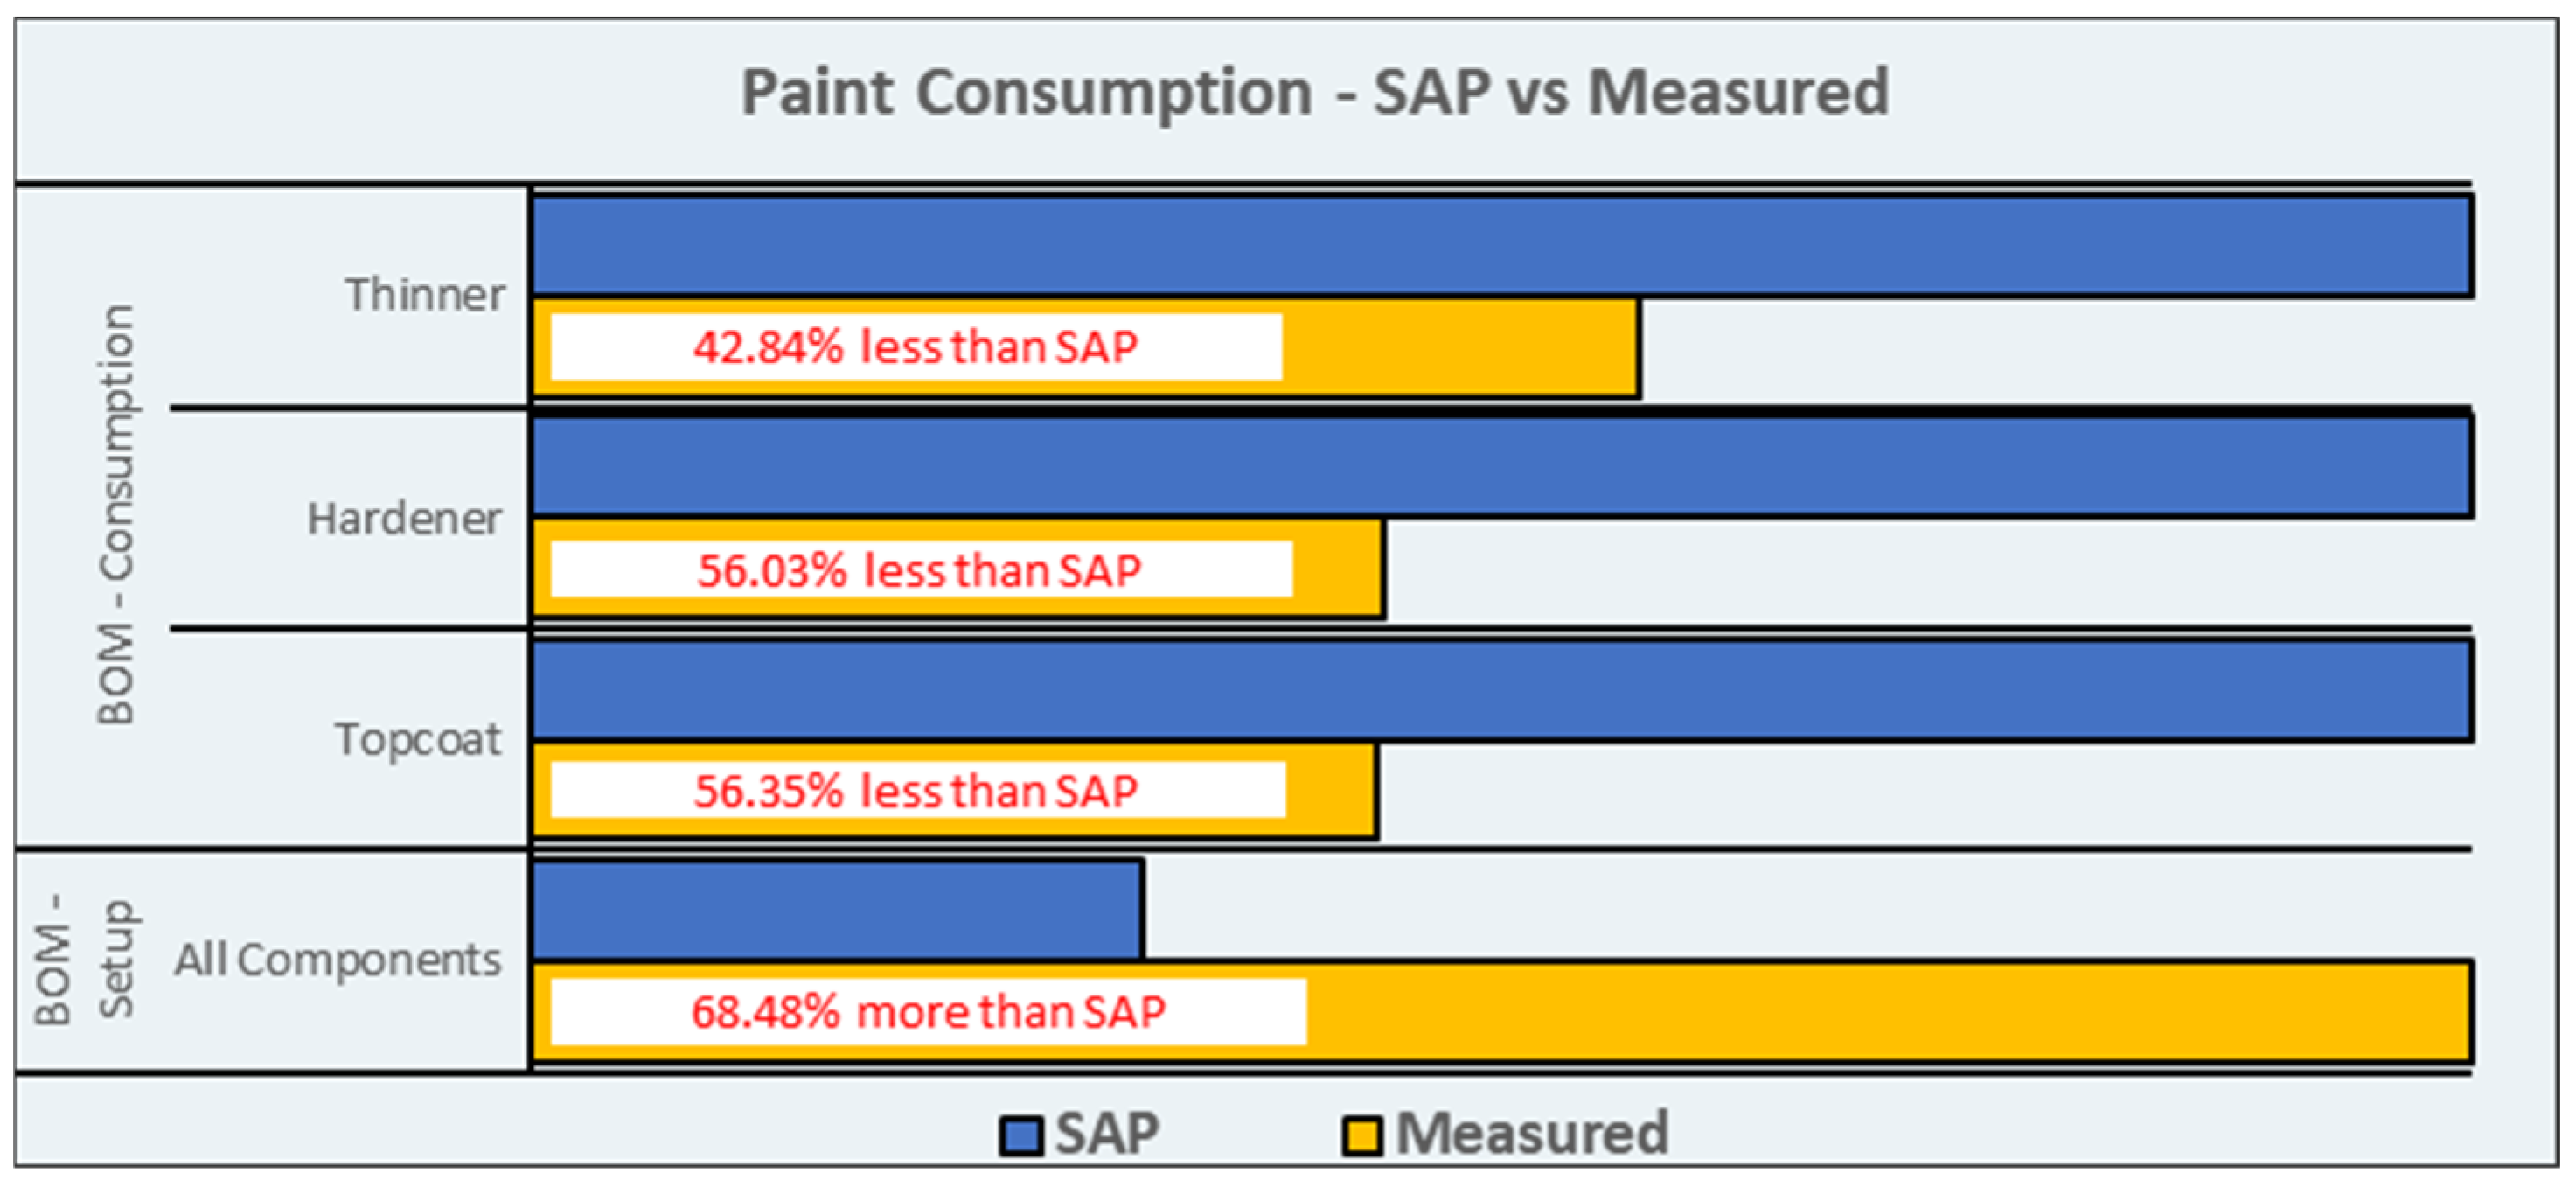Click the 'Topcoat' category axis label

[x=418, y=740]
